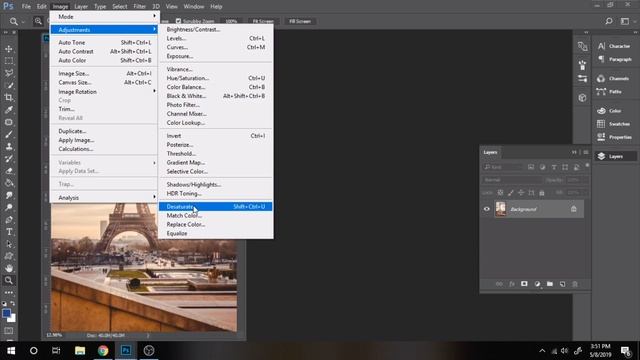The image size is (640, 360).
Task: Toggle Scrubby Zoom checkbox
Action: (178, 21)
